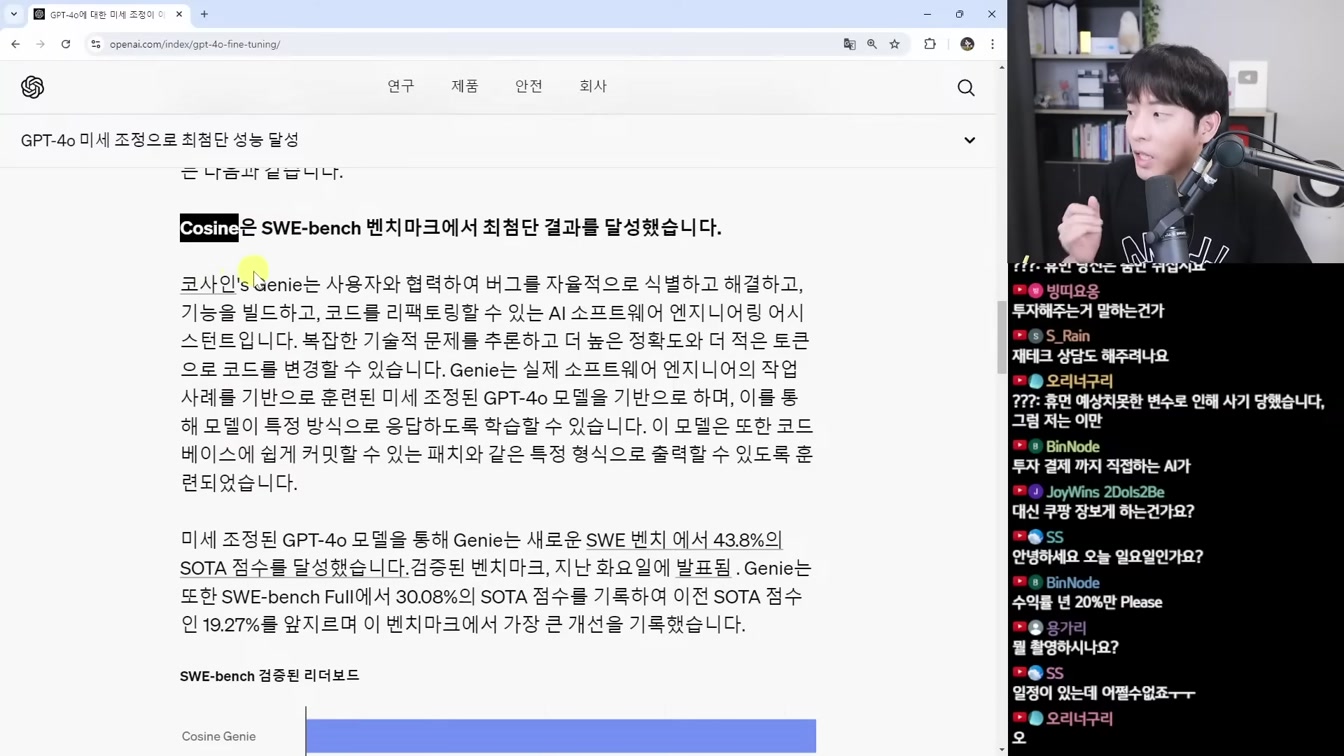Click the chat username JoyWins 2Dols2Be
This screenshot has height=756, width=1344.
[x=1105, y=492]
